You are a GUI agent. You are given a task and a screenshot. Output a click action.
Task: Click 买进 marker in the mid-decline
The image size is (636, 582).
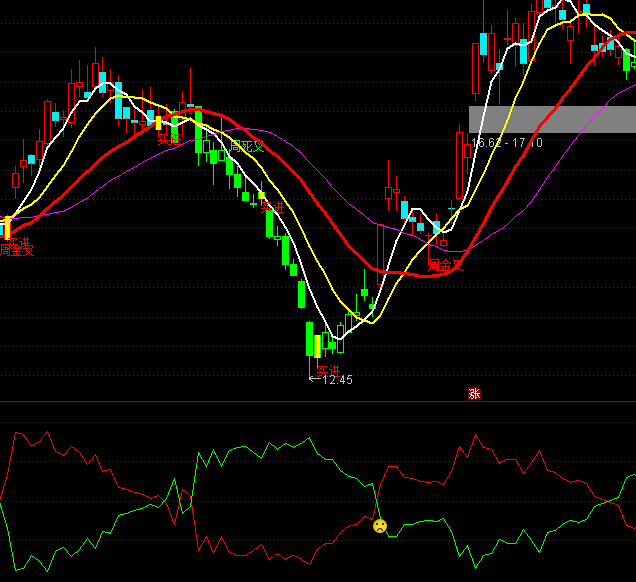[272, 207]
